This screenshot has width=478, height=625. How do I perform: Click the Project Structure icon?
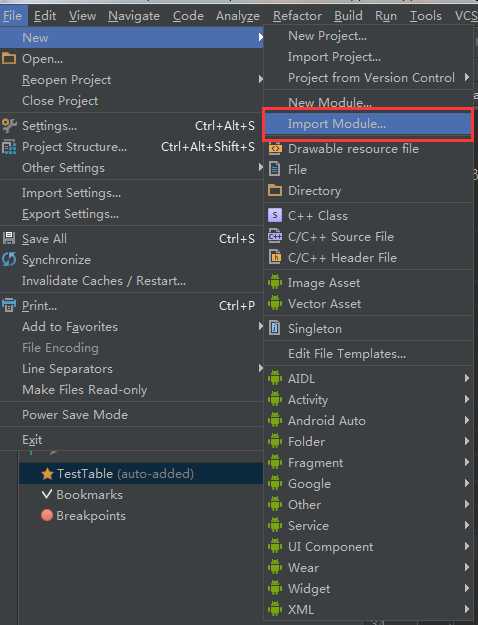click(x=9, y=147)
